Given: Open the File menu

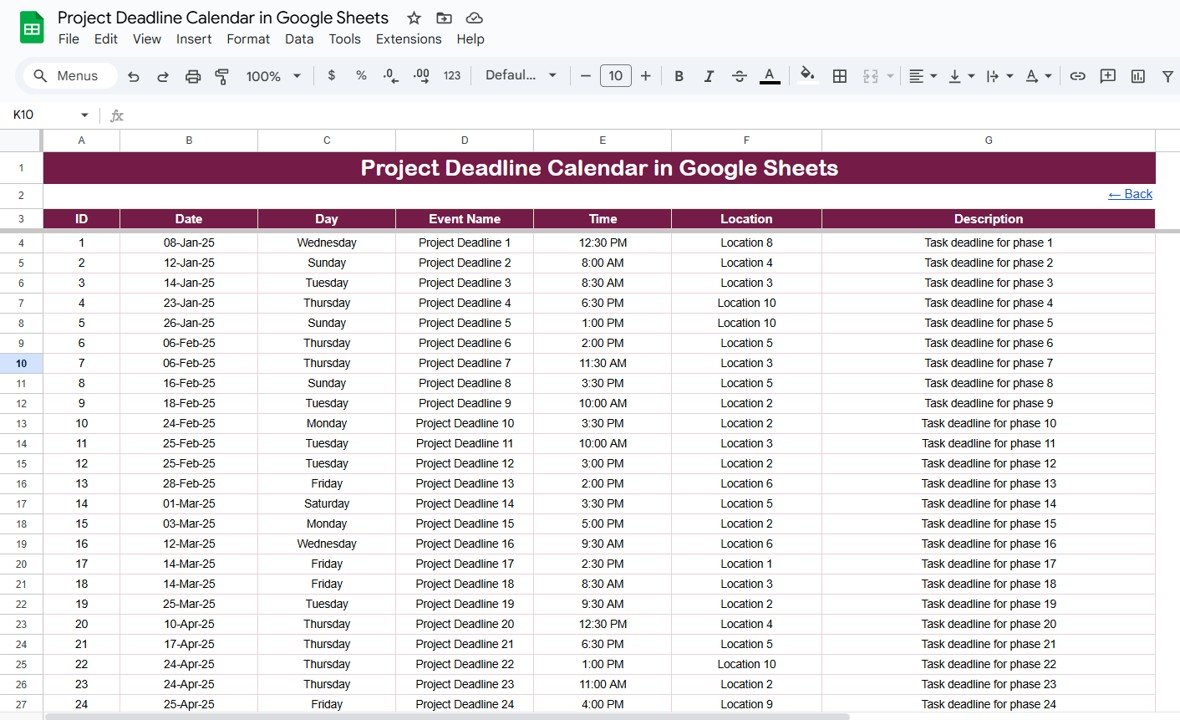Looking at the screenshot, I should (x=68, y=39).
